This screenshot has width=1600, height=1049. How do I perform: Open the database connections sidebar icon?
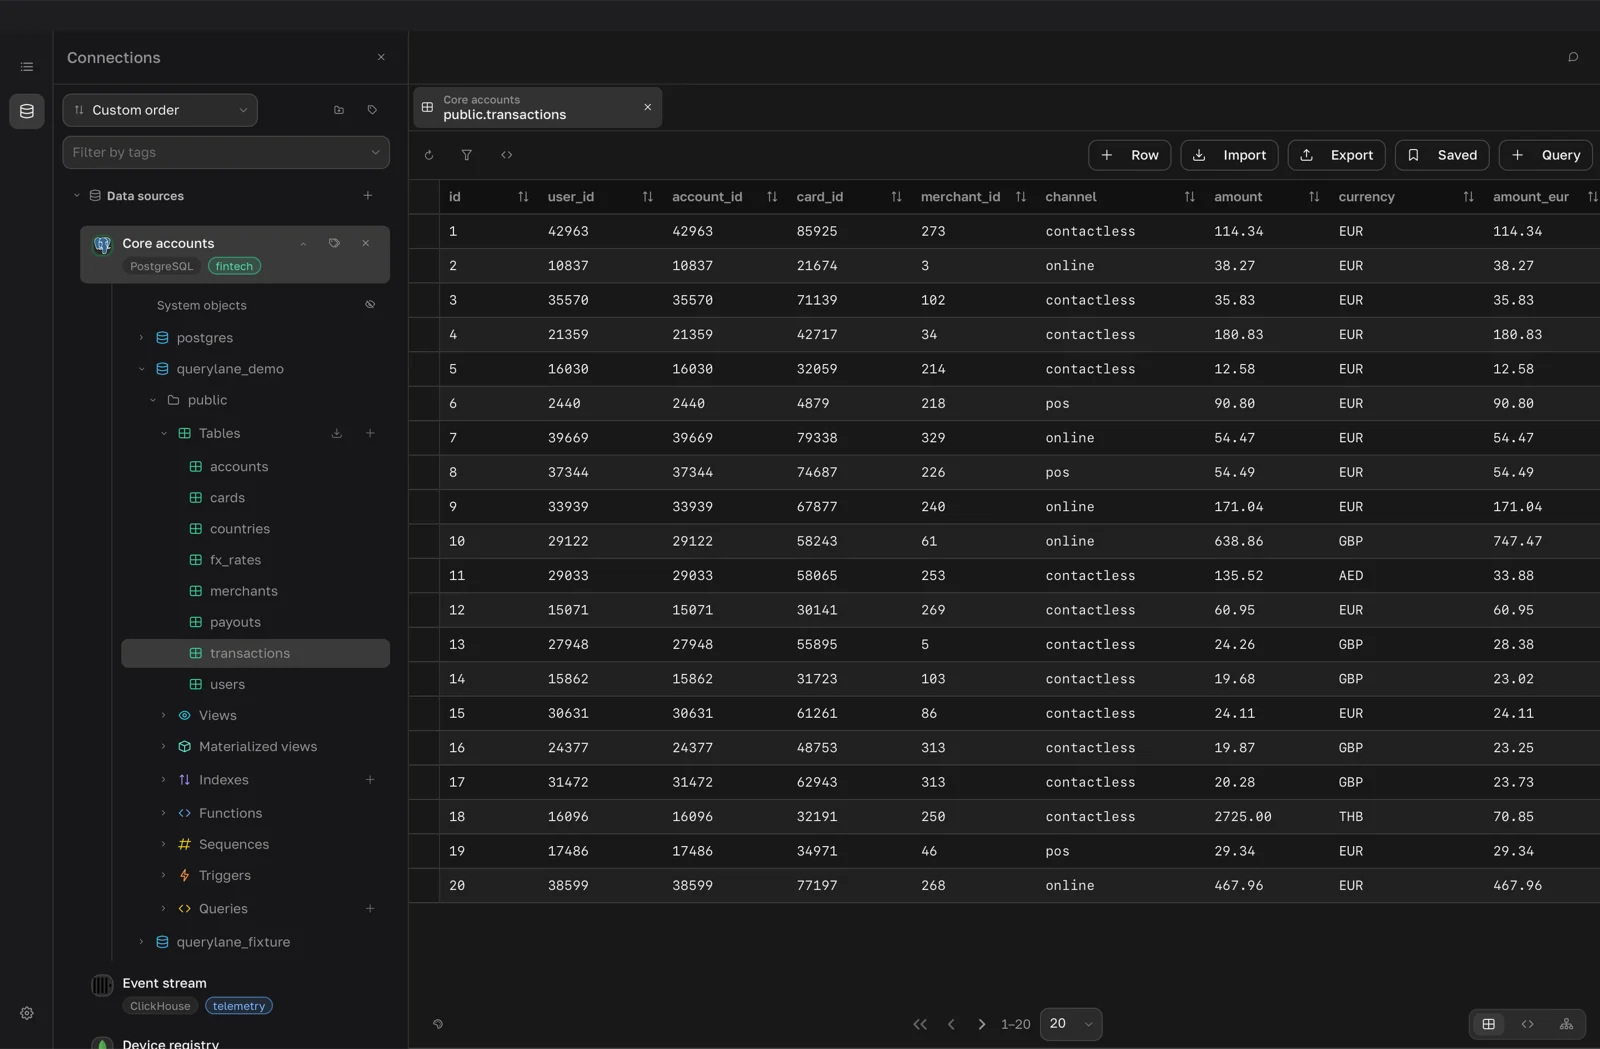coord(27,111)
